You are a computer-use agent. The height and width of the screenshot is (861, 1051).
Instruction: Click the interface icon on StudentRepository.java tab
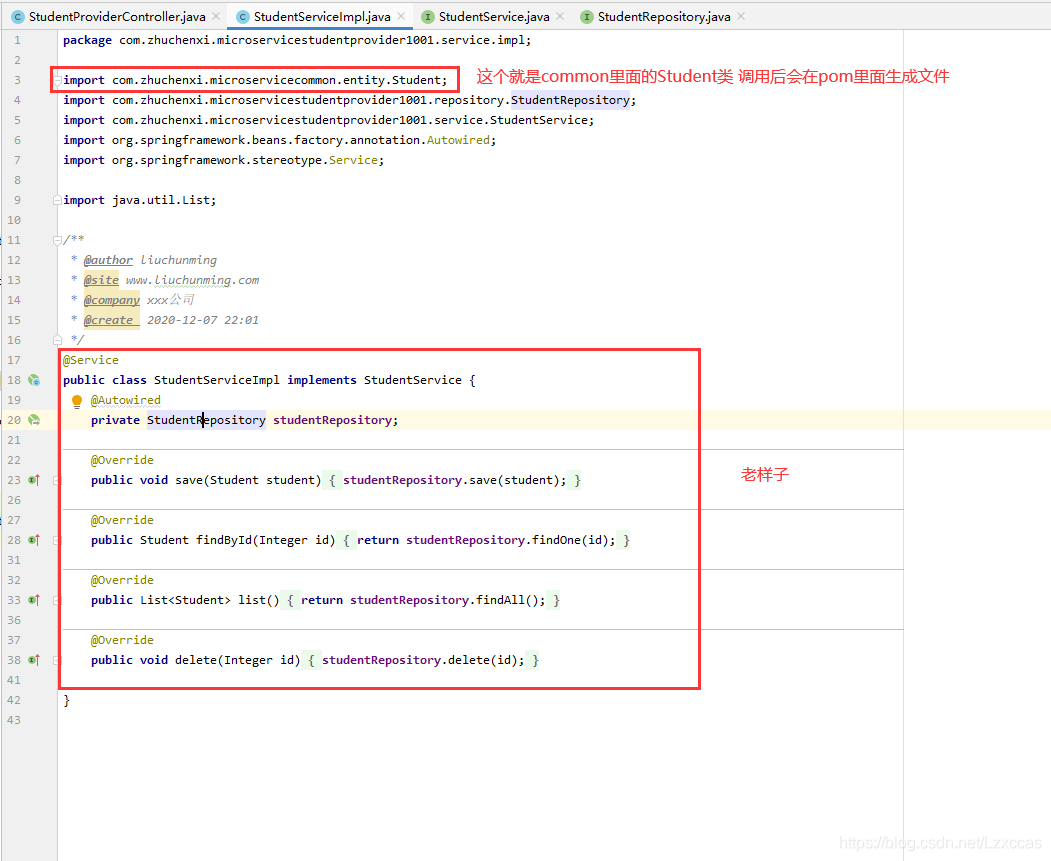(x=586, y=17)
